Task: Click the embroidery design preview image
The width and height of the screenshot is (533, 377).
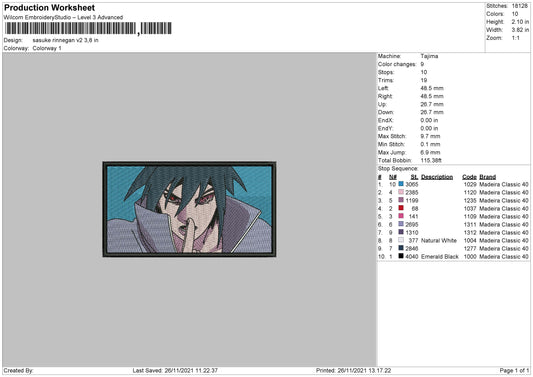Action: coord(189,209)
